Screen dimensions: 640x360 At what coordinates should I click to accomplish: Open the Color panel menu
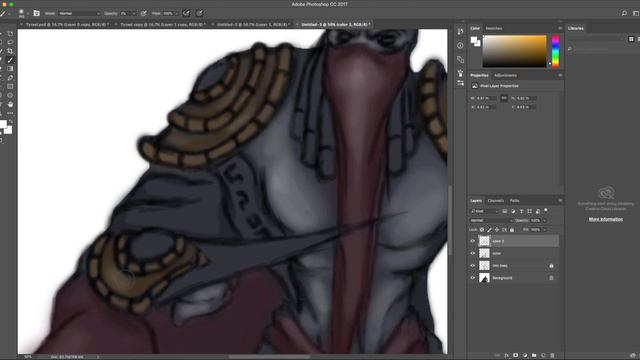tap(560, 28)
